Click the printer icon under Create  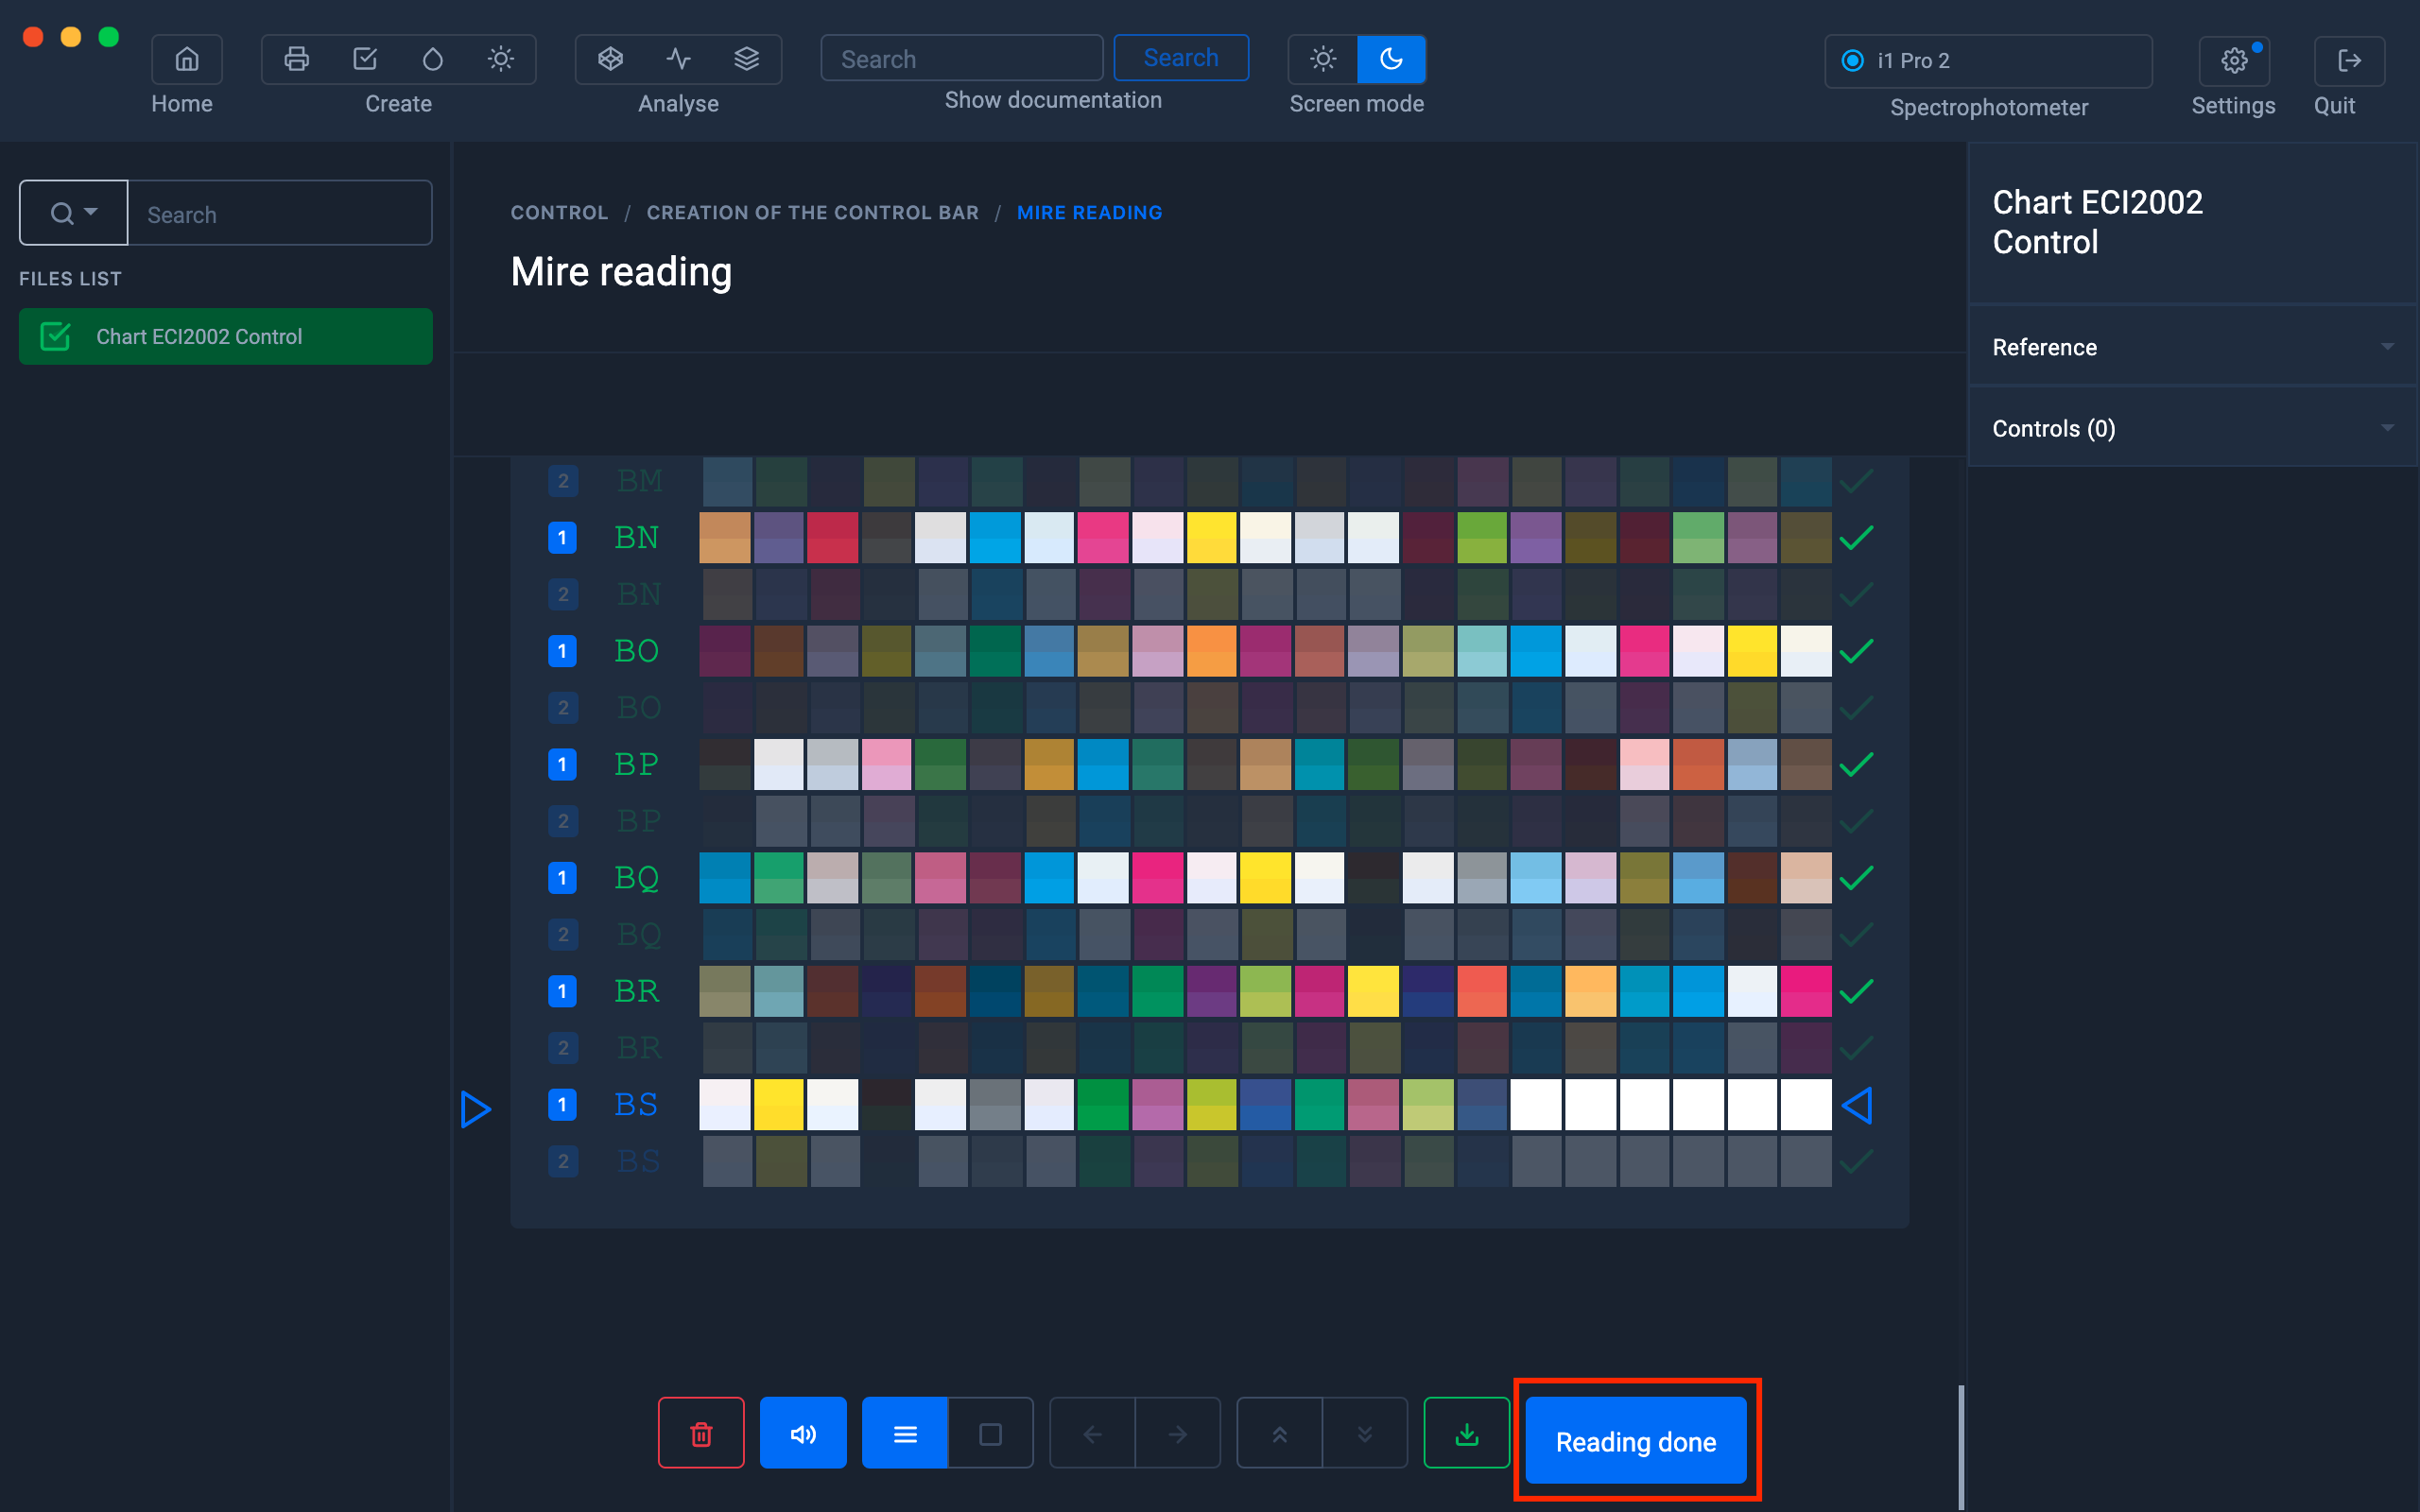tap(296, 59)
